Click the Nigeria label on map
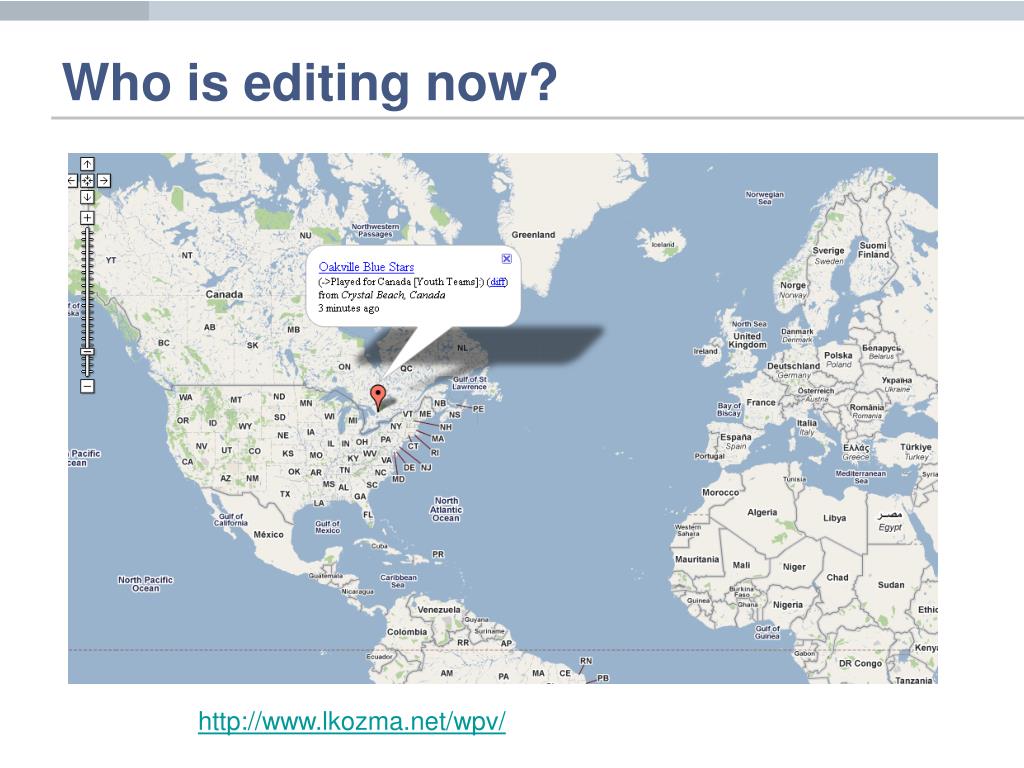The image size is (1024, 768). pyautogui.click(x=788, y=605)
